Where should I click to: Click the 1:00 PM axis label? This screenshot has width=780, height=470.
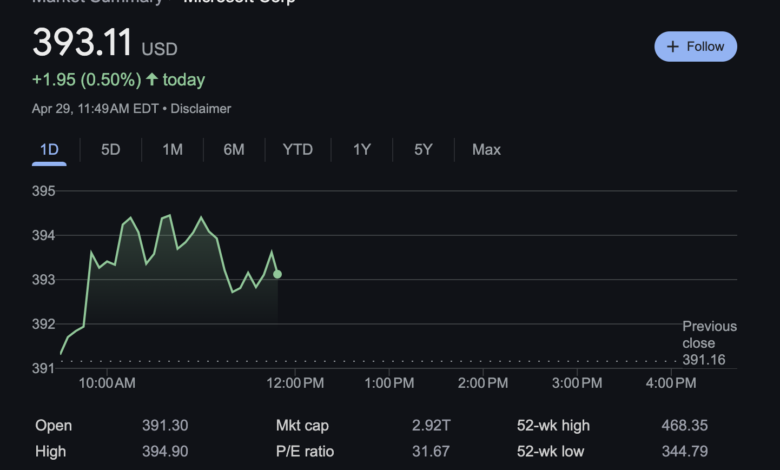tap(389, 383)
